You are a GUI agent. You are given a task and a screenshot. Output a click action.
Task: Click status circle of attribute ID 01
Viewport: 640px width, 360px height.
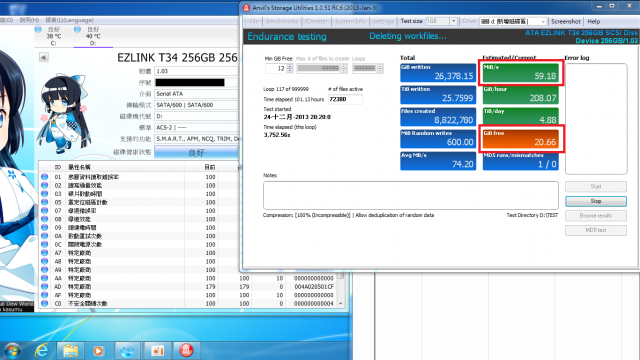(x=44, y=177)
